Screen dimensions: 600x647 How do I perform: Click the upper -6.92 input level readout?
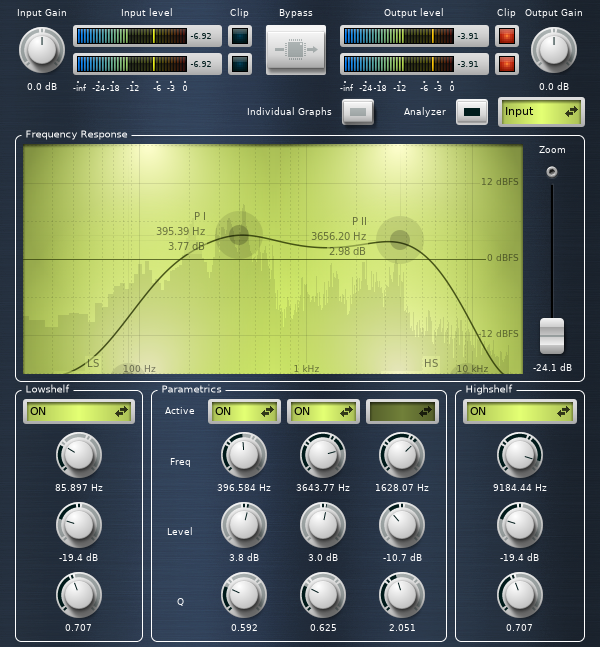click(x=201, y=36)
